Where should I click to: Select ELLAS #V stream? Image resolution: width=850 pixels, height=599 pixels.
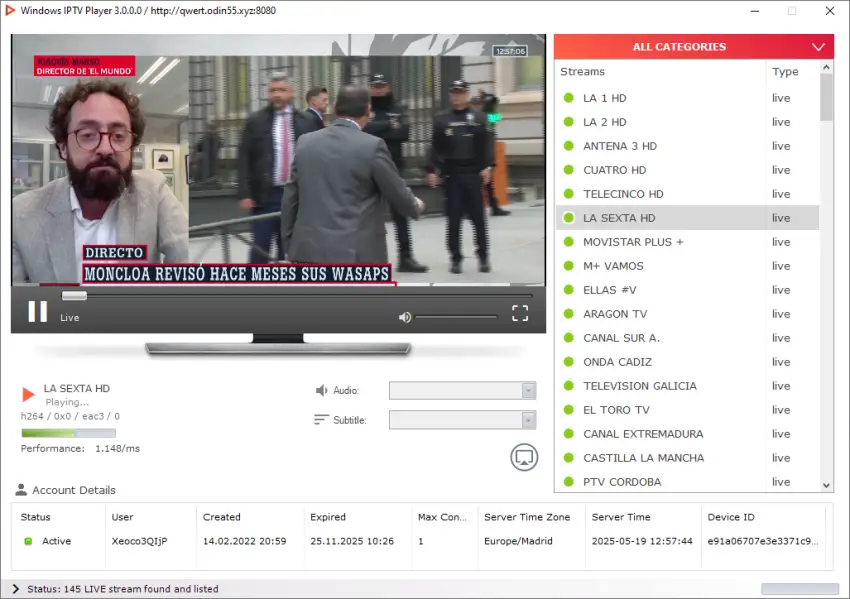pyautogui.click(x=687, y=290)
